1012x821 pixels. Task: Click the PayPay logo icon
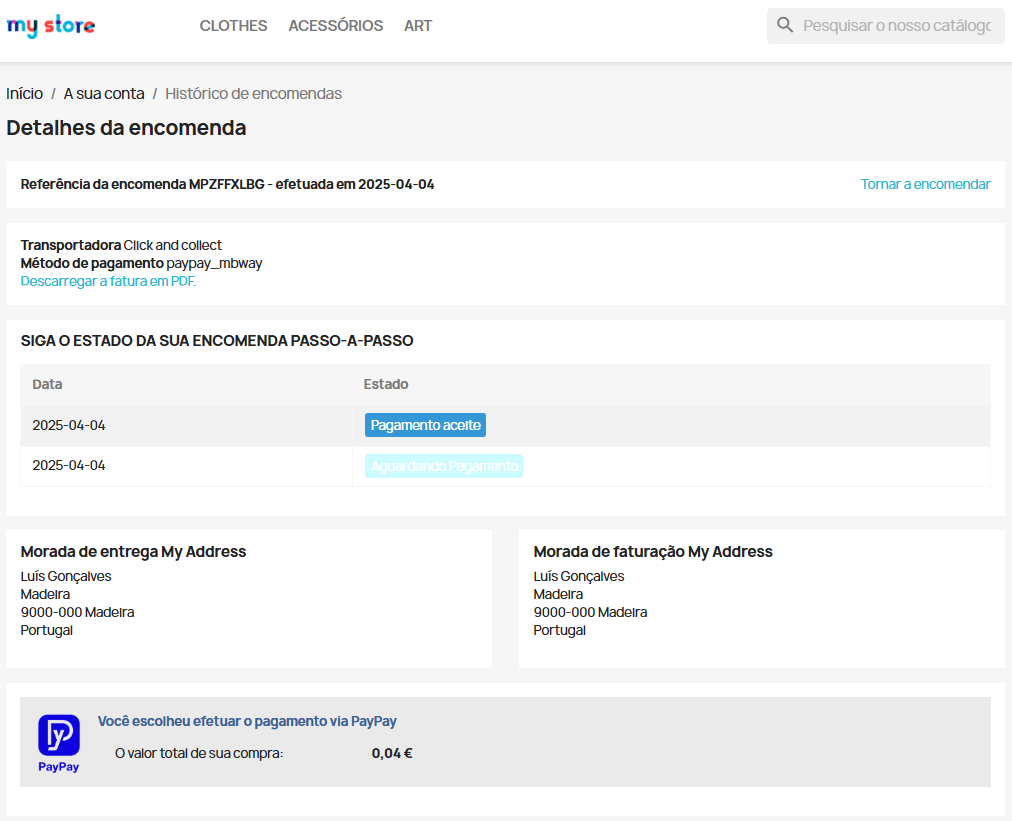[x=58, y=736]
